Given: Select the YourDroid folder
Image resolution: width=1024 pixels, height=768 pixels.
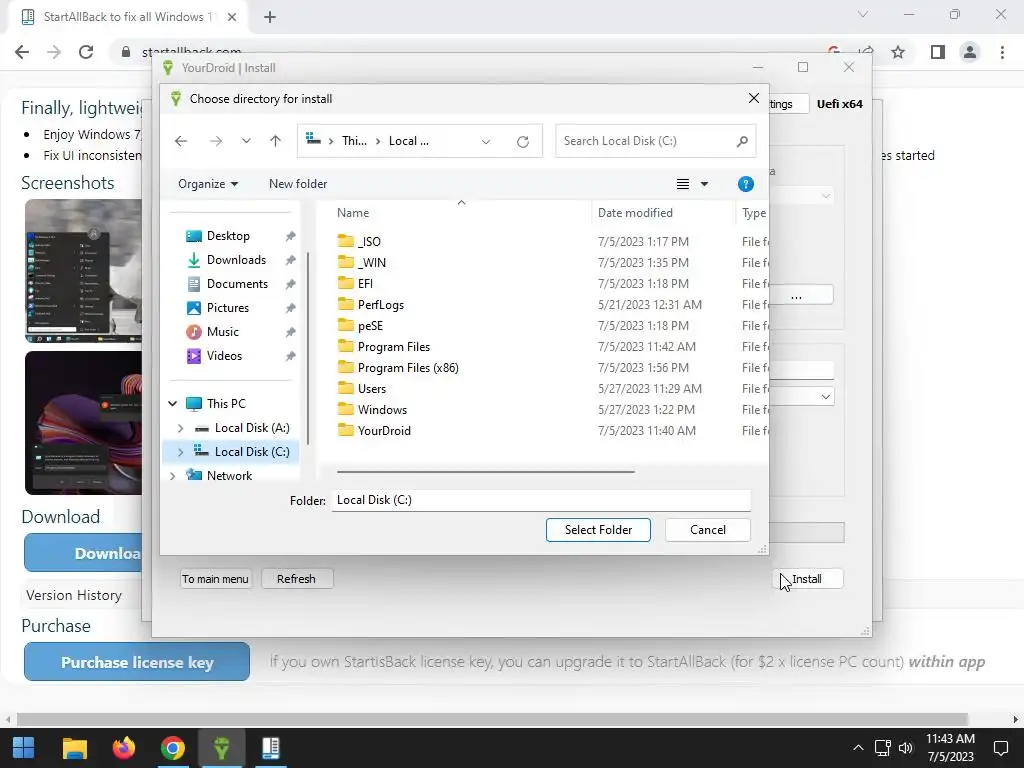Looking at the screenshot, I should (x=384, y=431).
